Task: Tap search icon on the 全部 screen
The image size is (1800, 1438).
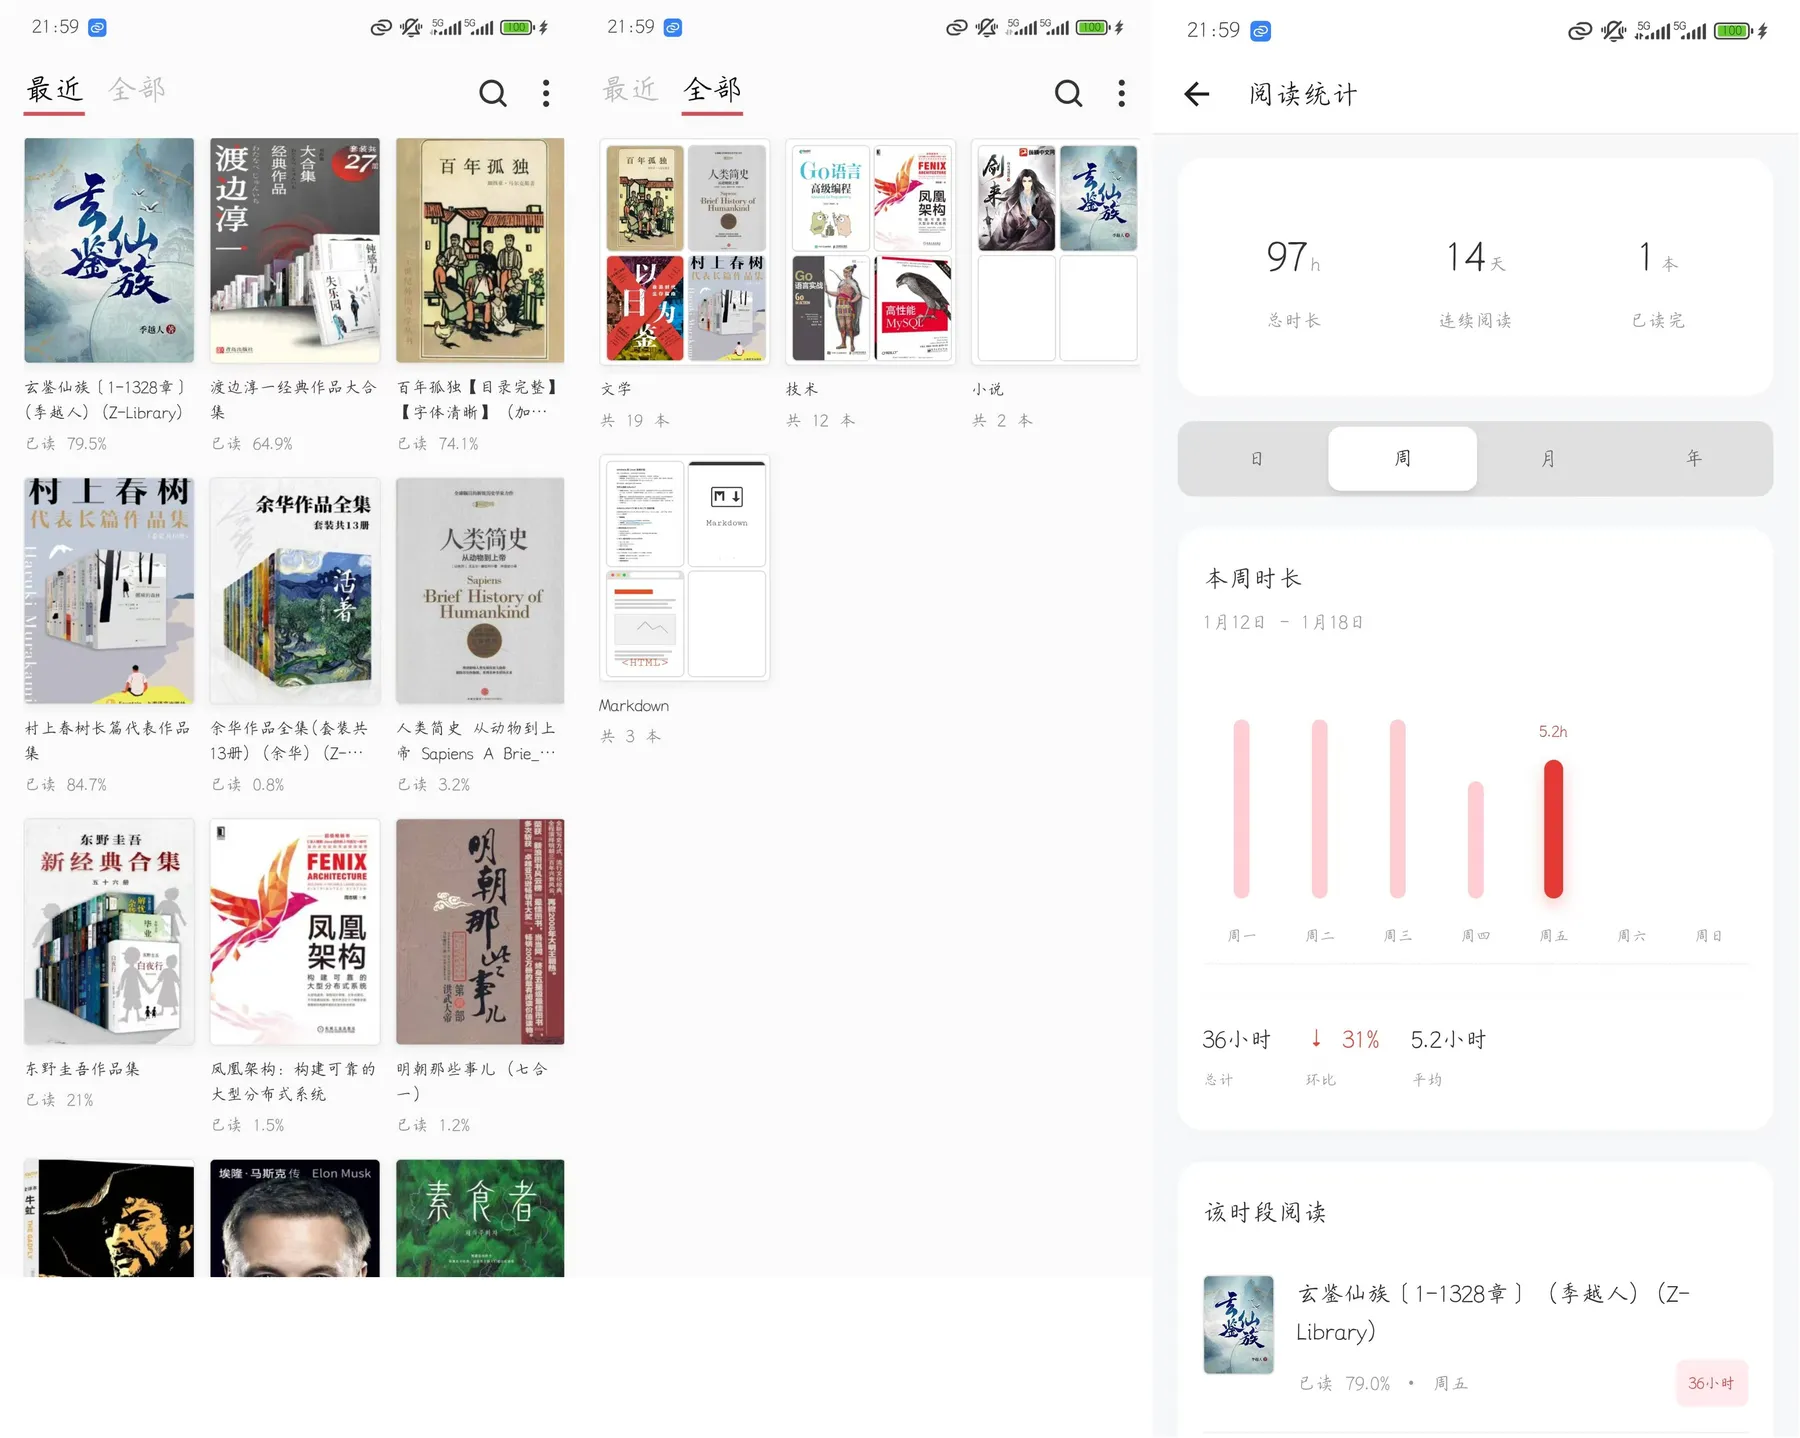Action: 1069,93
